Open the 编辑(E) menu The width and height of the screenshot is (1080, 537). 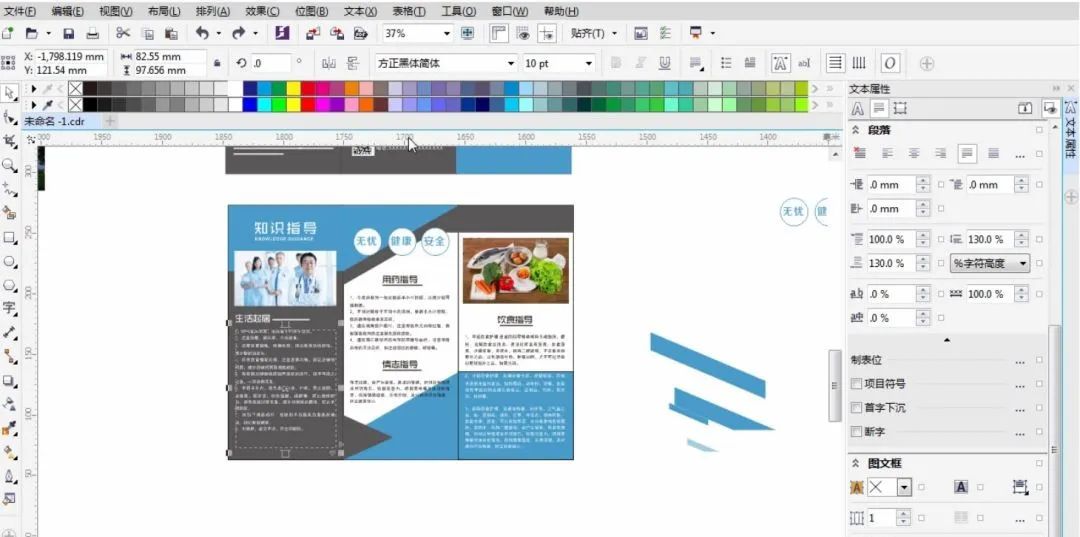(x=68, y=12)
